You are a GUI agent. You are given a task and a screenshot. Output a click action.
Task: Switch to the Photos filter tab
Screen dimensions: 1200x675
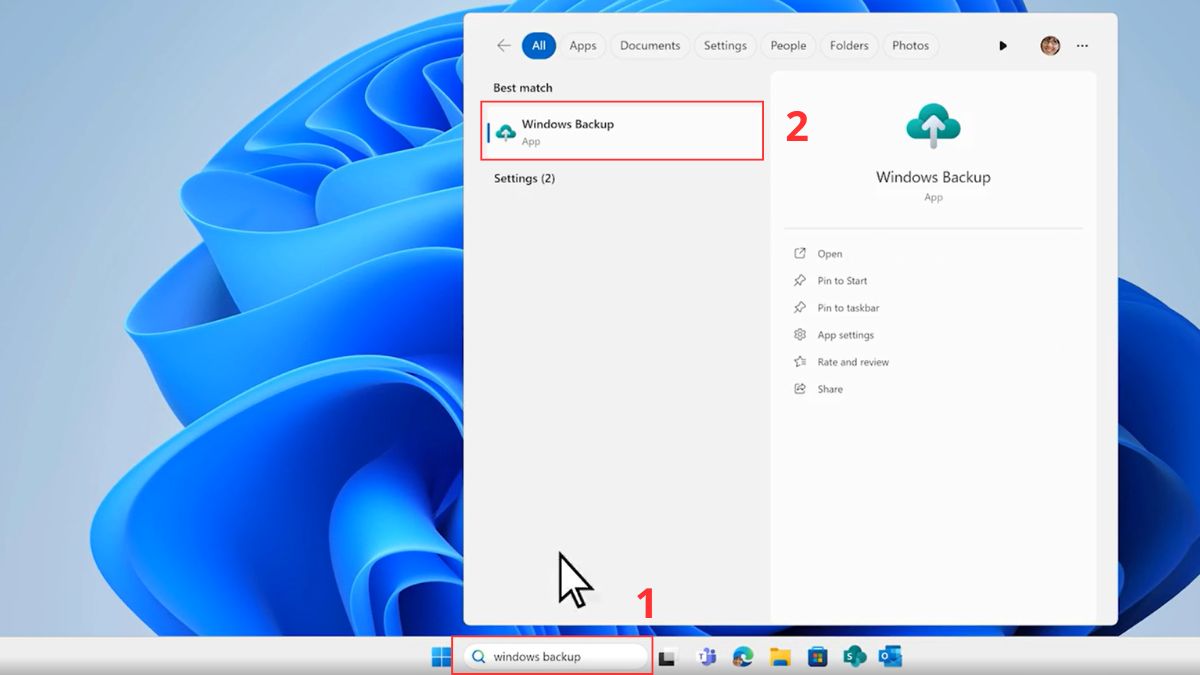coord(911,45)
